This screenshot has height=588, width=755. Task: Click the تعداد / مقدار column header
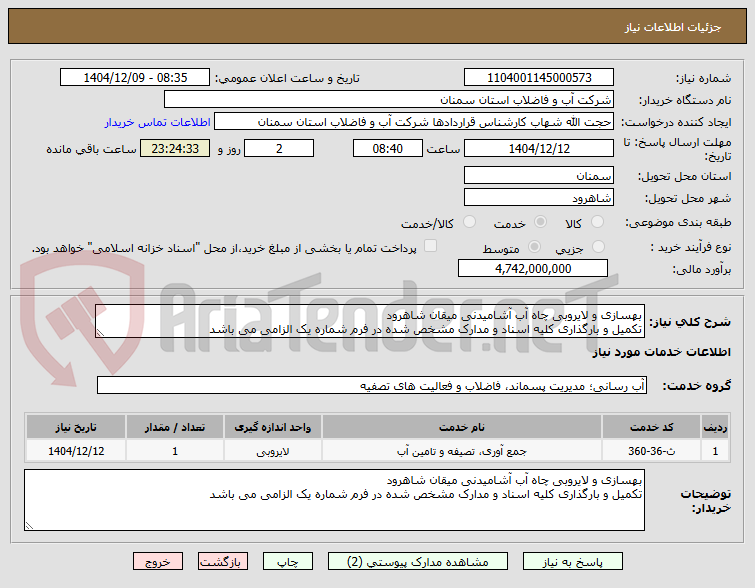tap(175, 427)
